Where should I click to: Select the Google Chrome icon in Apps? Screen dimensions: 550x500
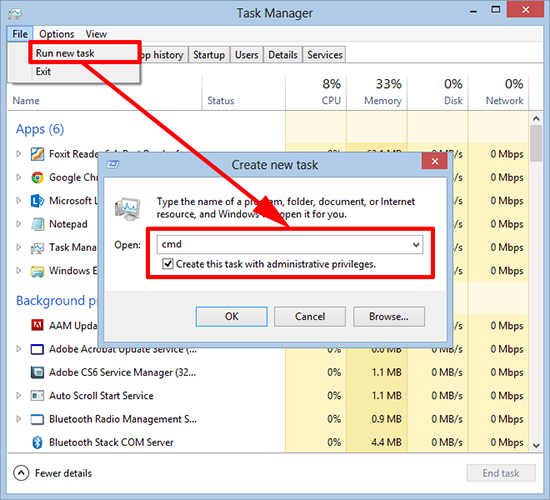click(37, 178)
